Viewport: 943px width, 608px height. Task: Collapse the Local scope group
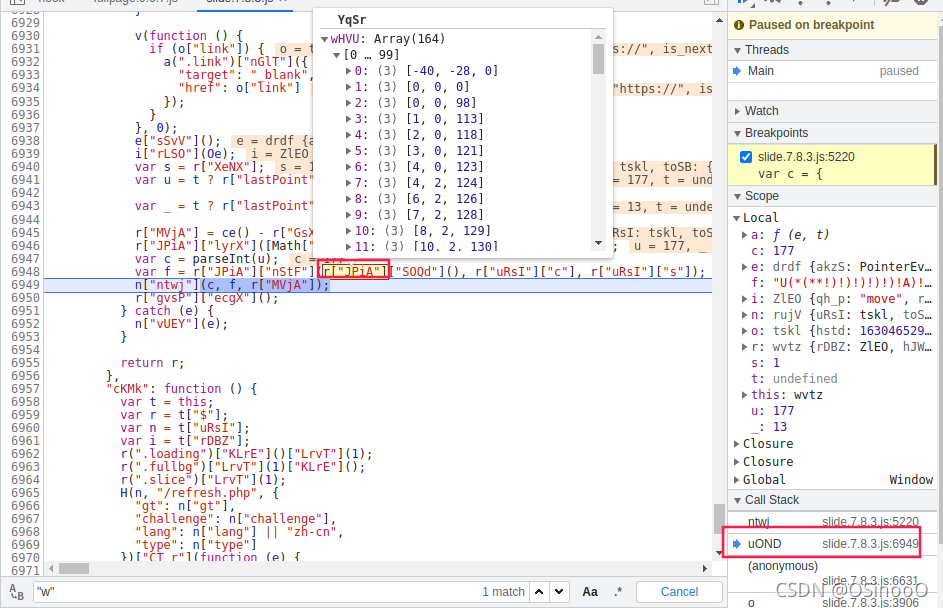[x=737, y=218]
